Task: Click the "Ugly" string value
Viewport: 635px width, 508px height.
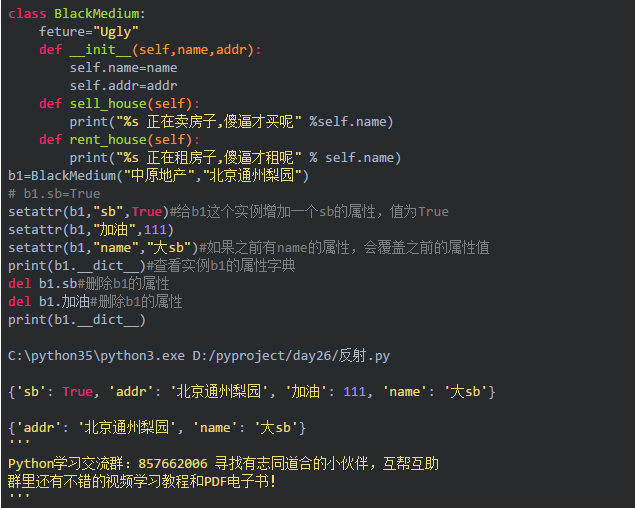Action: tap(122, 31)
